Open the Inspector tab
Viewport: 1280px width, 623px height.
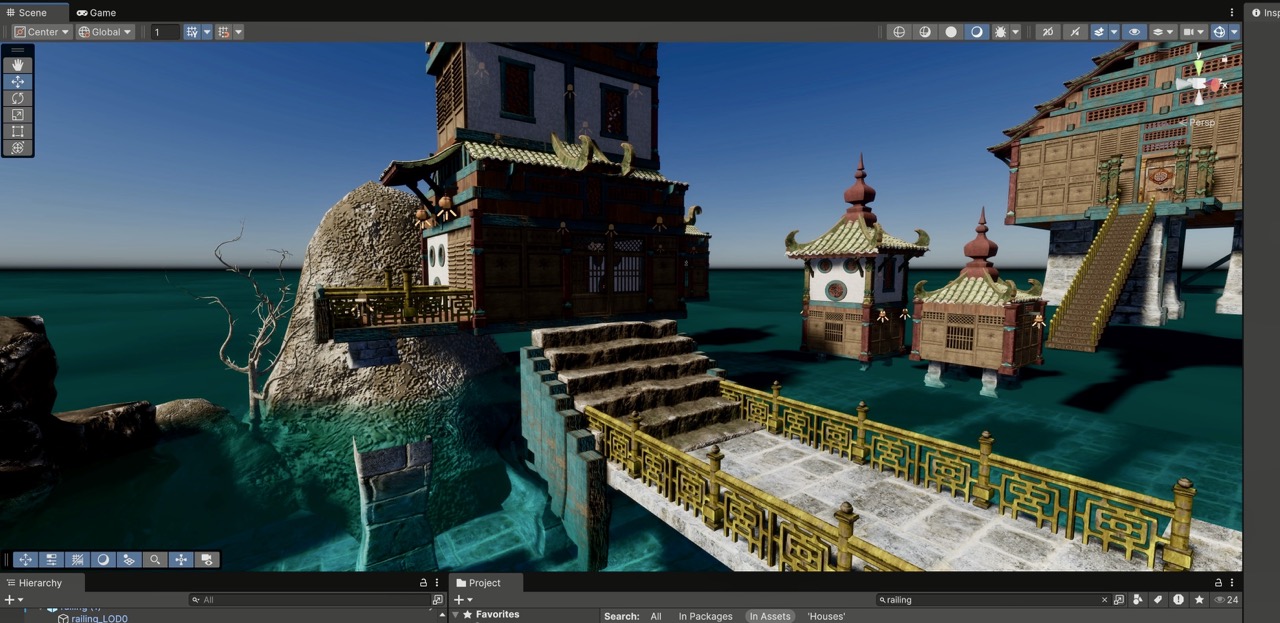point(1264,12)
